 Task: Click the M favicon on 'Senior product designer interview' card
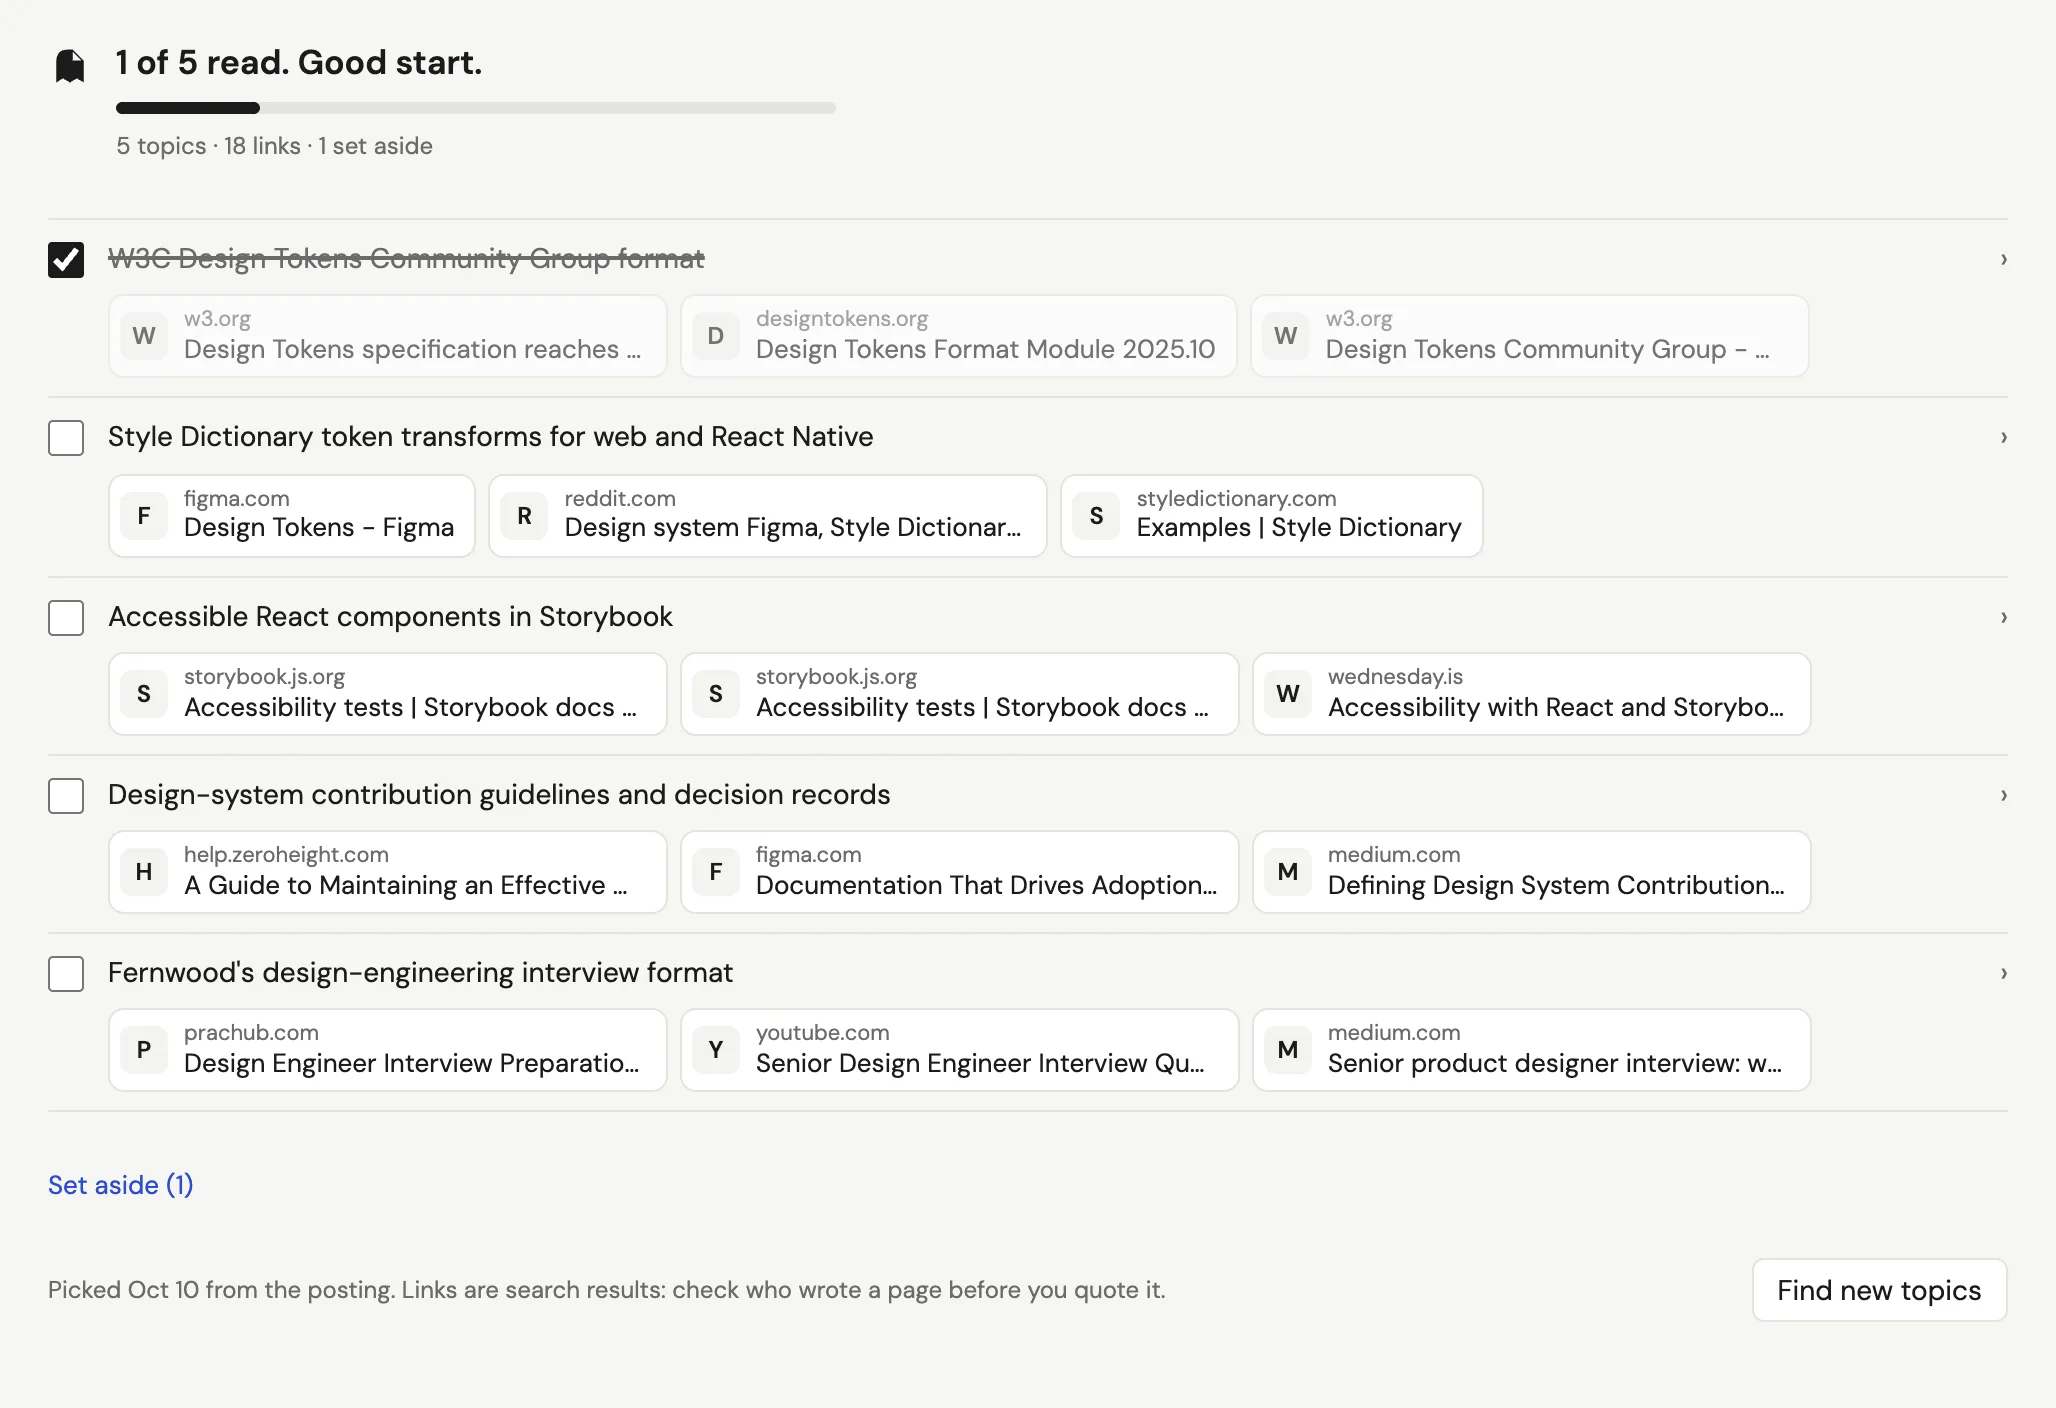tap(1288, 1050)
